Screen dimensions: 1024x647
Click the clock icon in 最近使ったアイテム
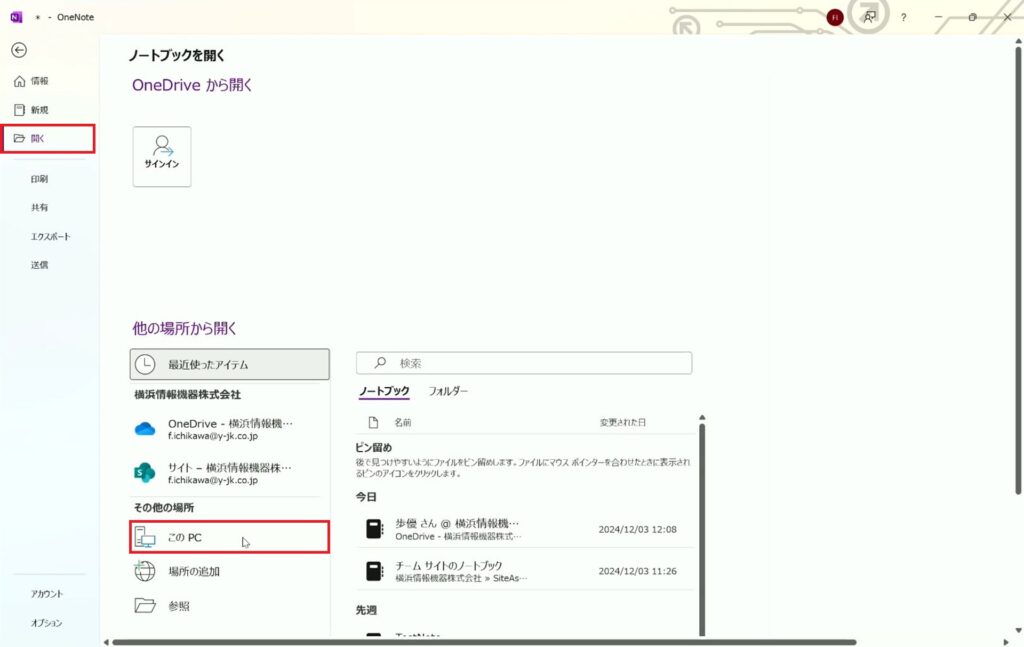145,364
